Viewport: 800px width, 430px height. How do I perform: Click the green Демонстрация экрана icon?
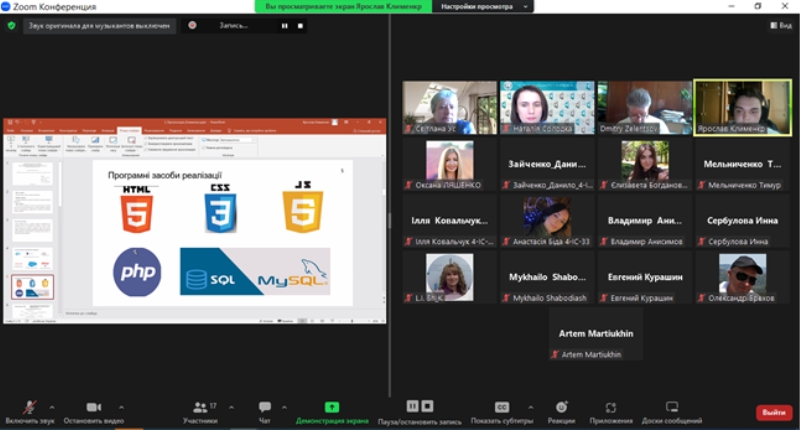[332, 407]
